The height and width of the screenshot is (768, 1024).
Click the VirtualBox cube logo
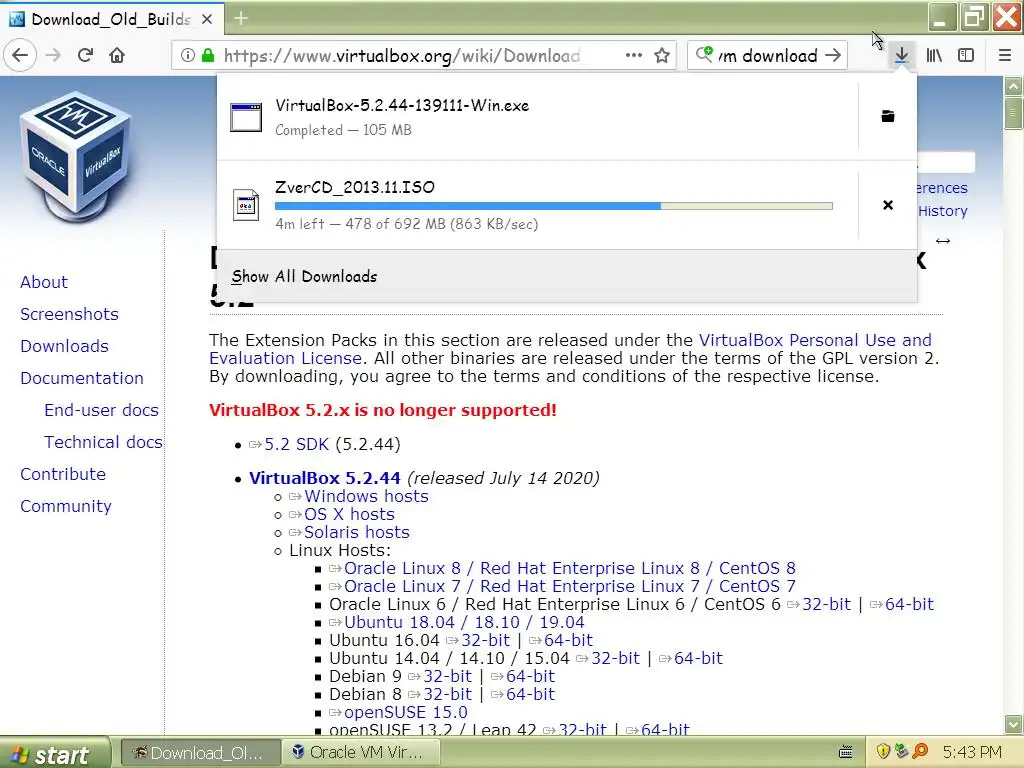[x=77, y=157]
